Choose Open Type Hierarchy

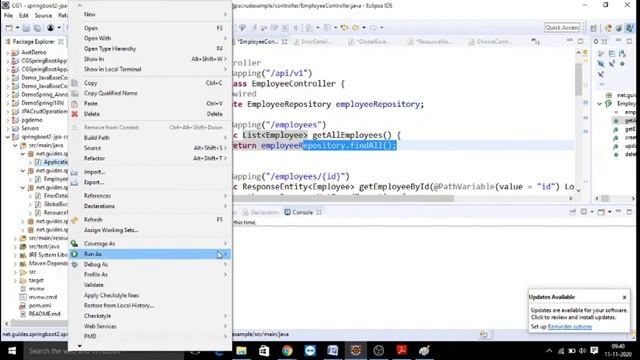click(x=150, y=49)
